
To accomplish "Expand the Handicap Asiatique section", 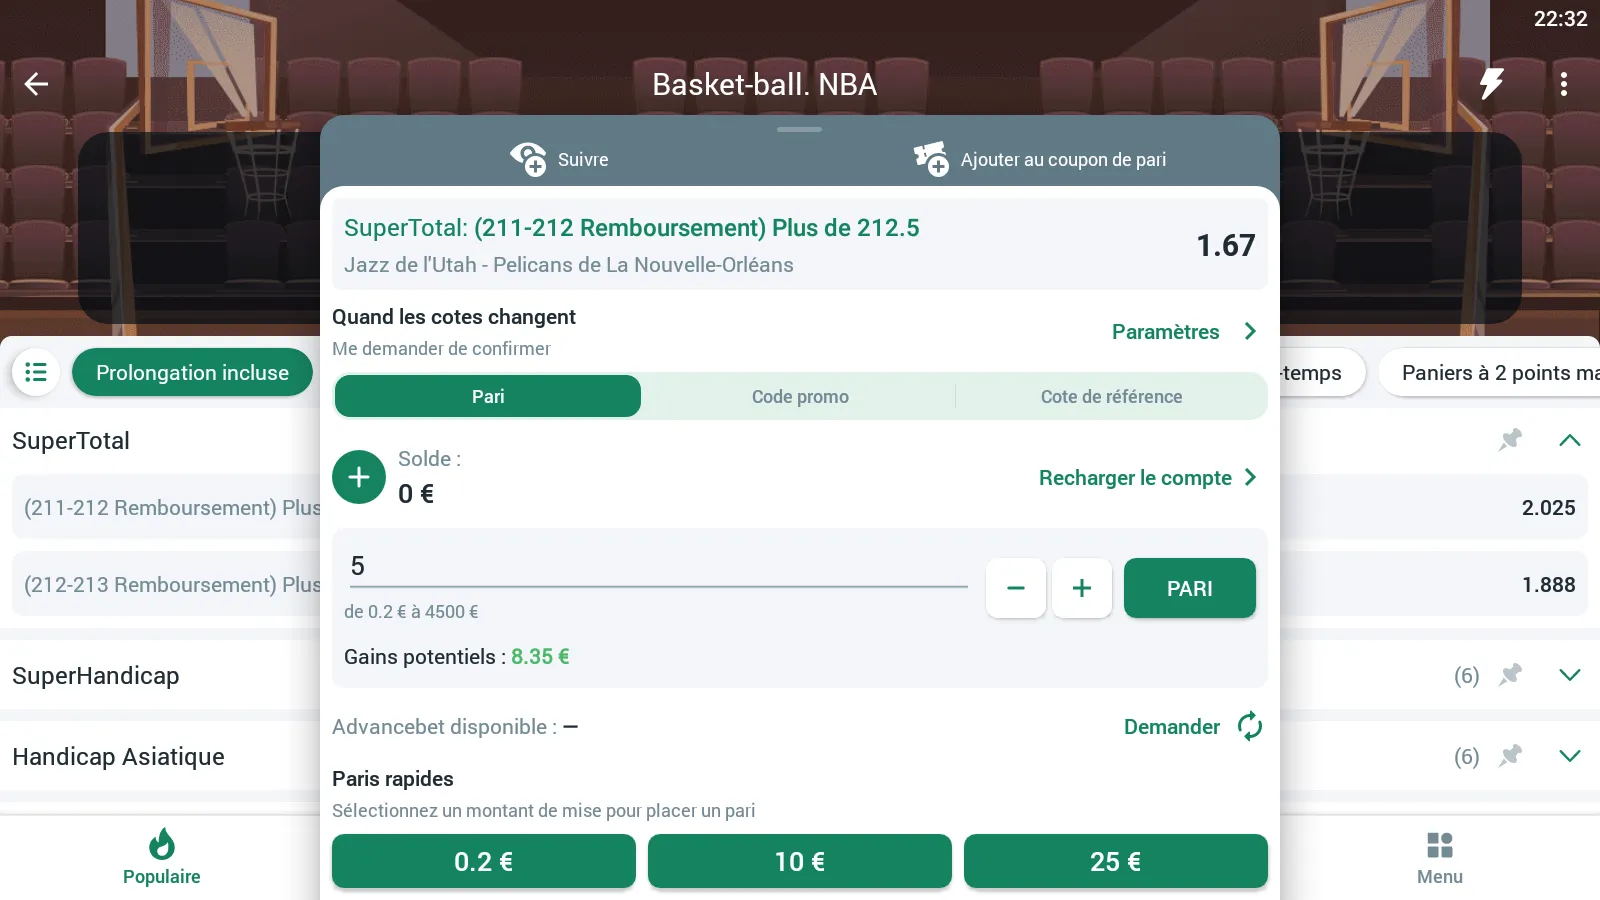I will [1569, 756].
